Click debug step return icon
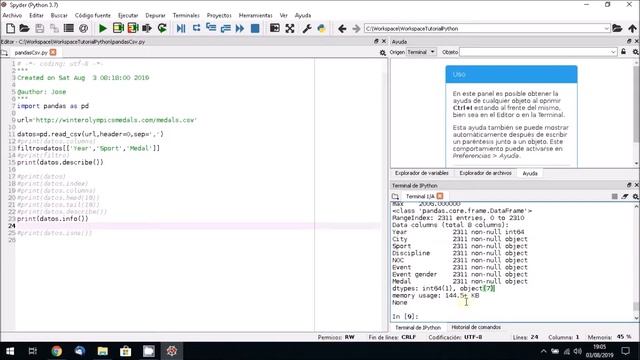 (225, 28)
